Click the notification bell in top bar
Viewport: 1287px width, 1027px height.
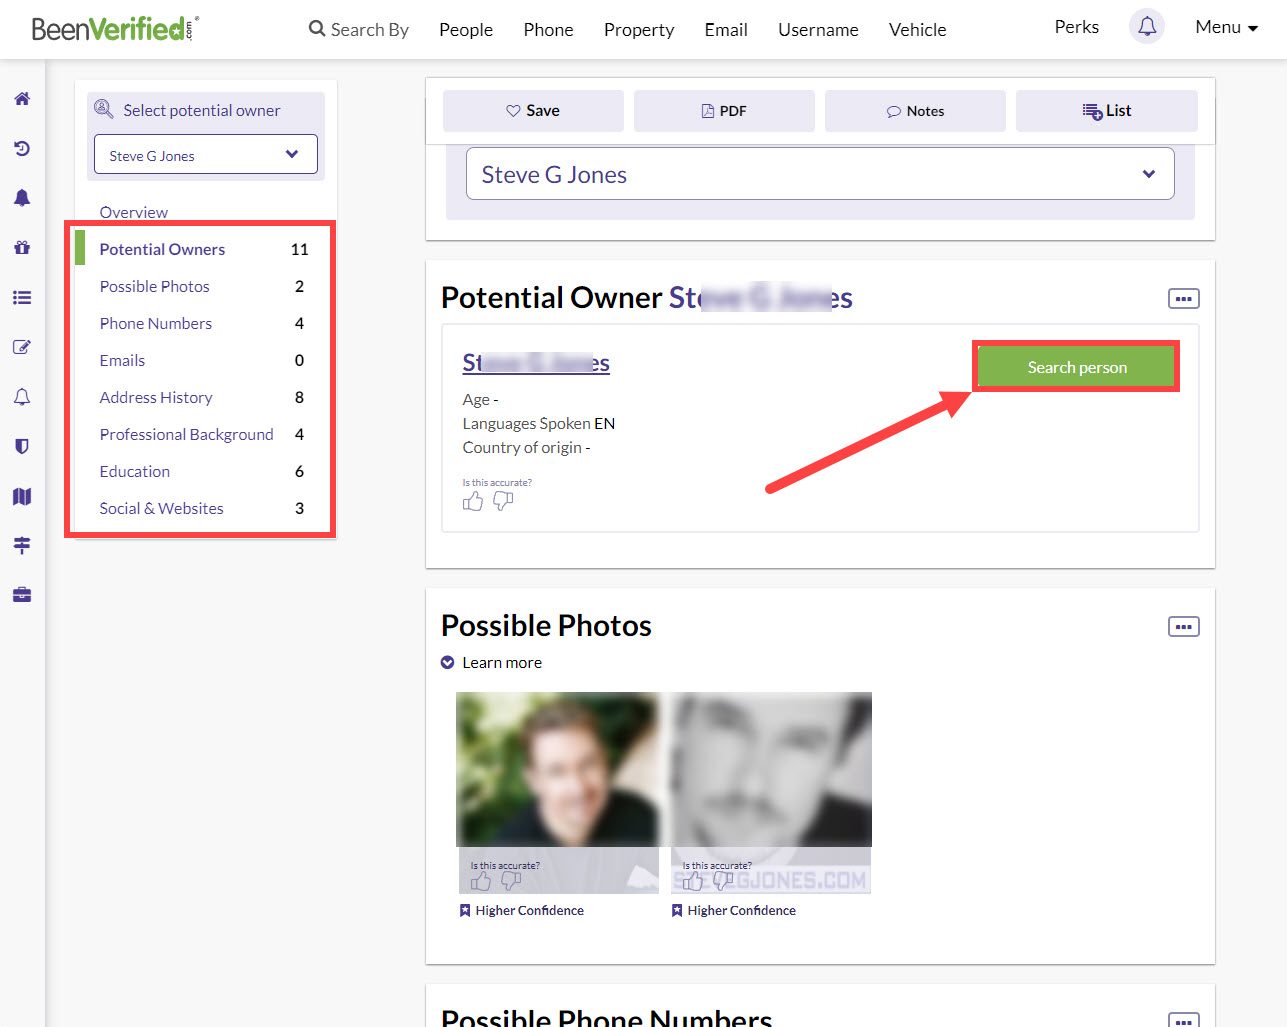(x=1147, y=27)
